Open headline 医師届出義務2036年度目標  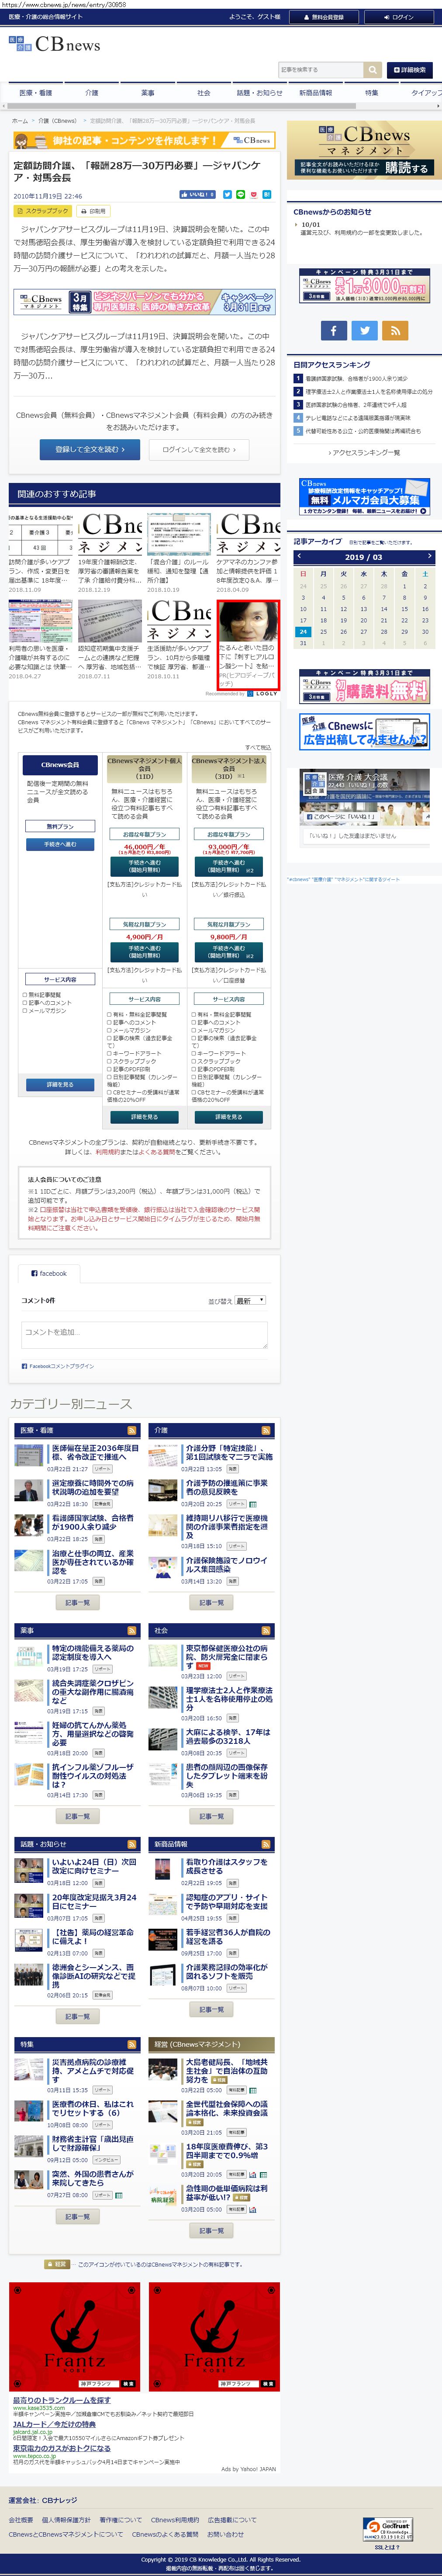[95, 1452]
